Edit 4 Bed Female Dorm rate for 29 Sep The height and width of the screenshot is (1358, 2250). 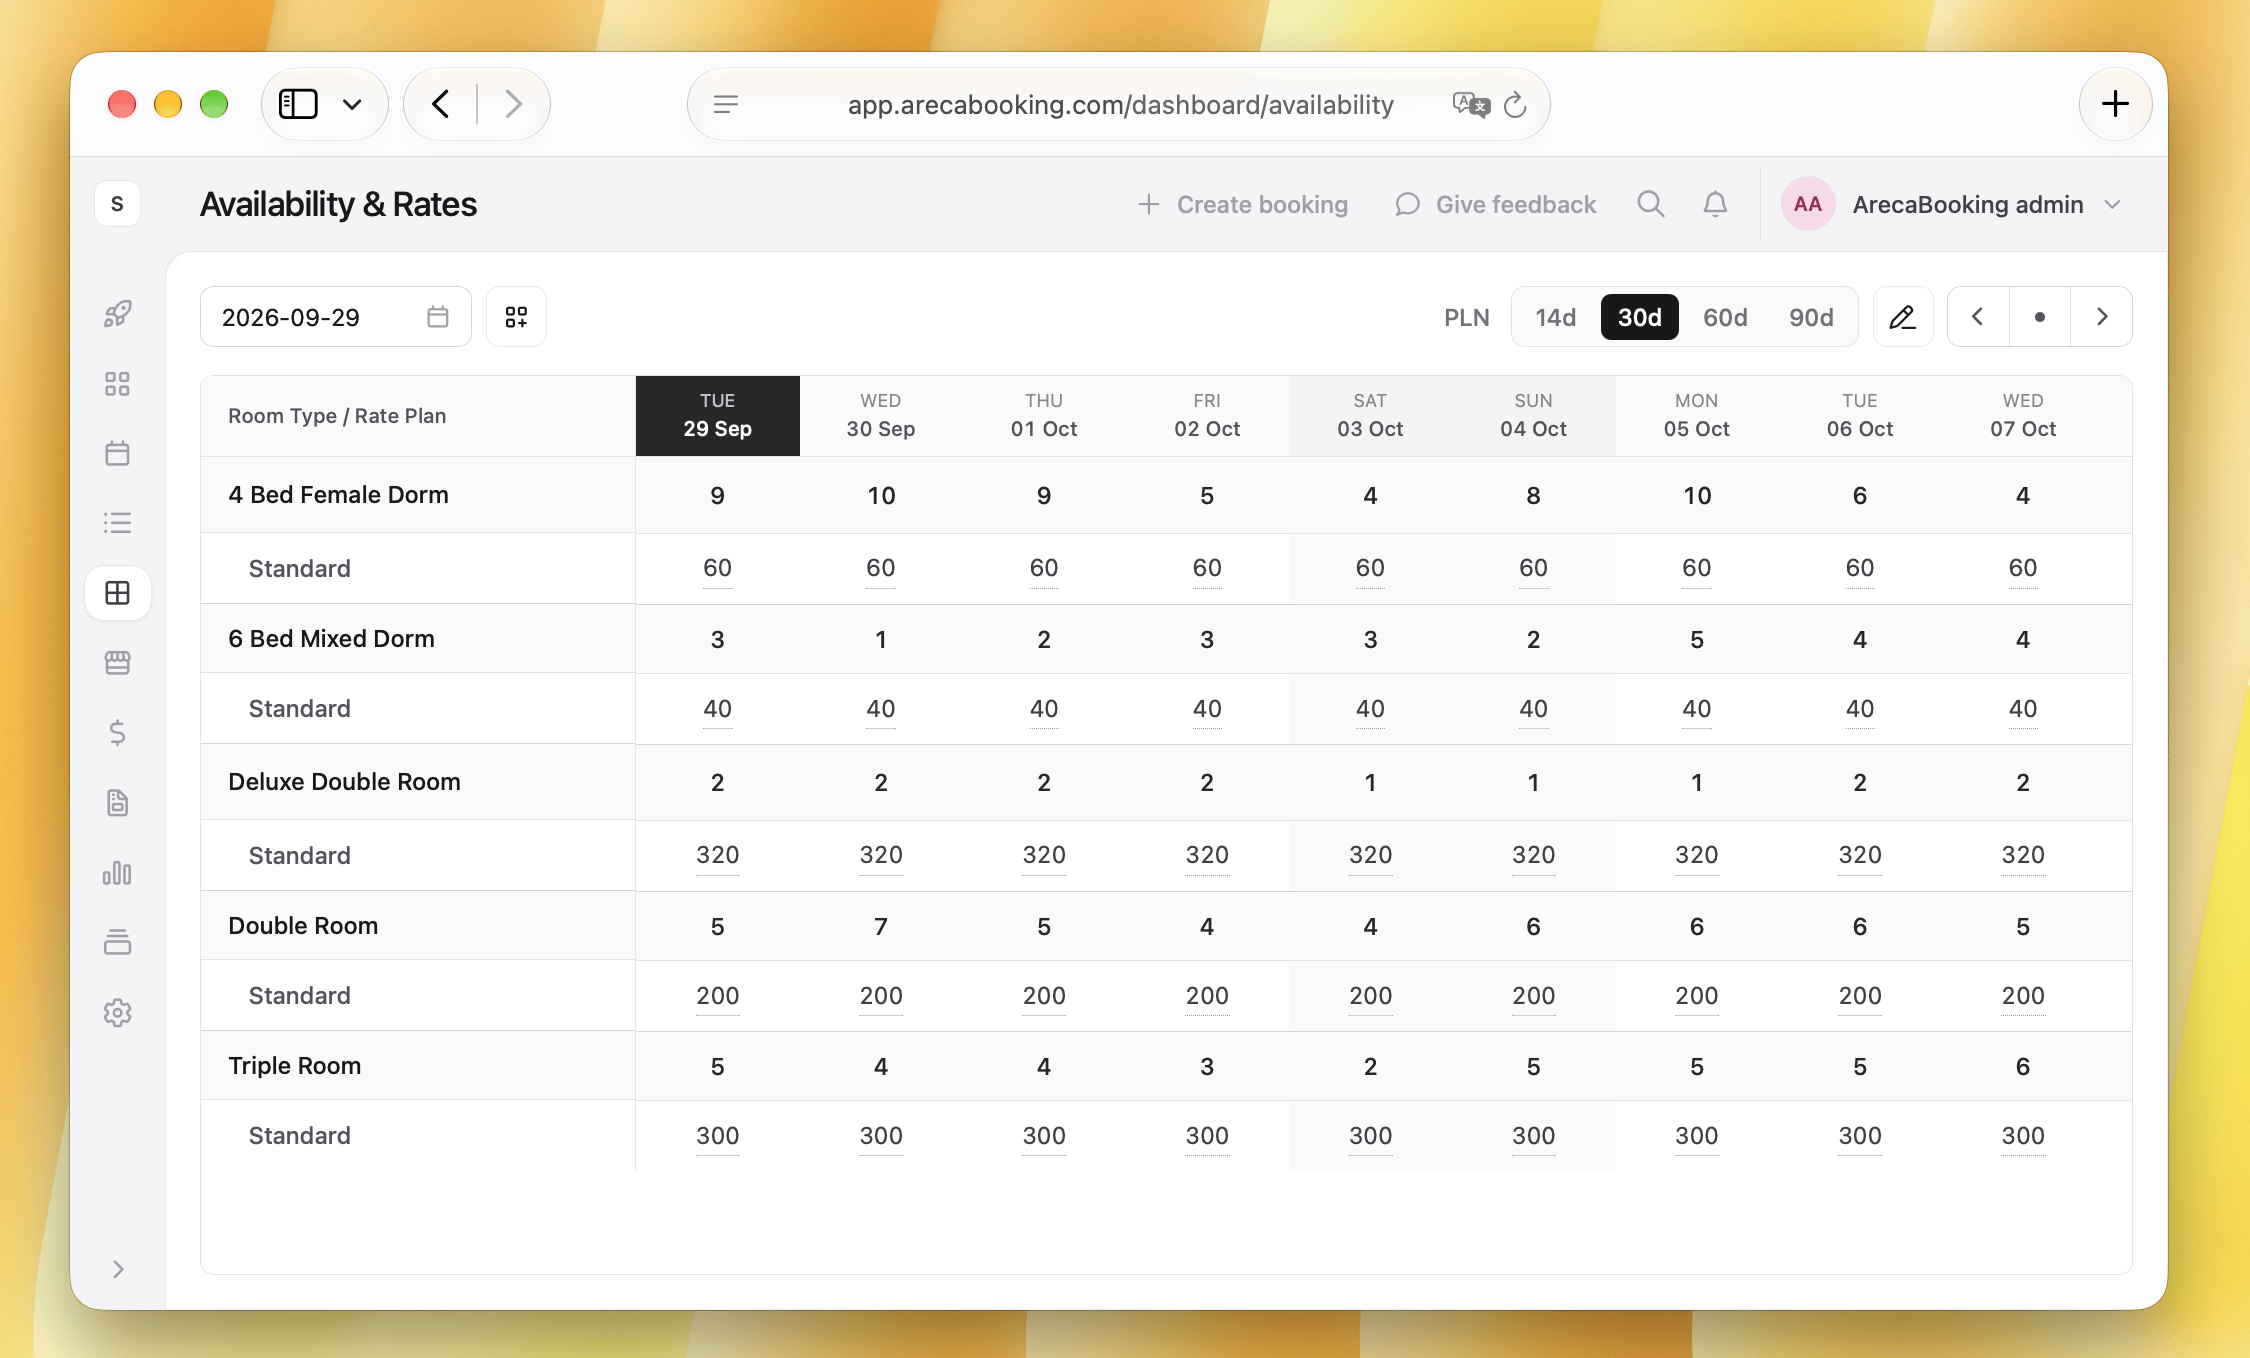coord(718,568)
